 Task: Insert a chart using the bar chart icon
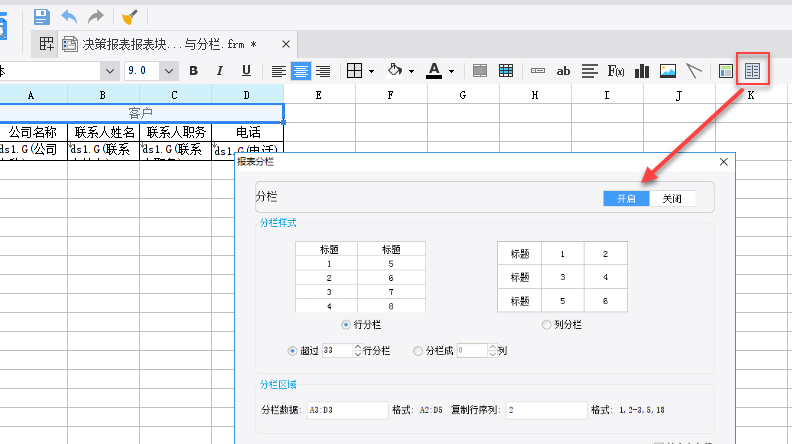[642, 71]
